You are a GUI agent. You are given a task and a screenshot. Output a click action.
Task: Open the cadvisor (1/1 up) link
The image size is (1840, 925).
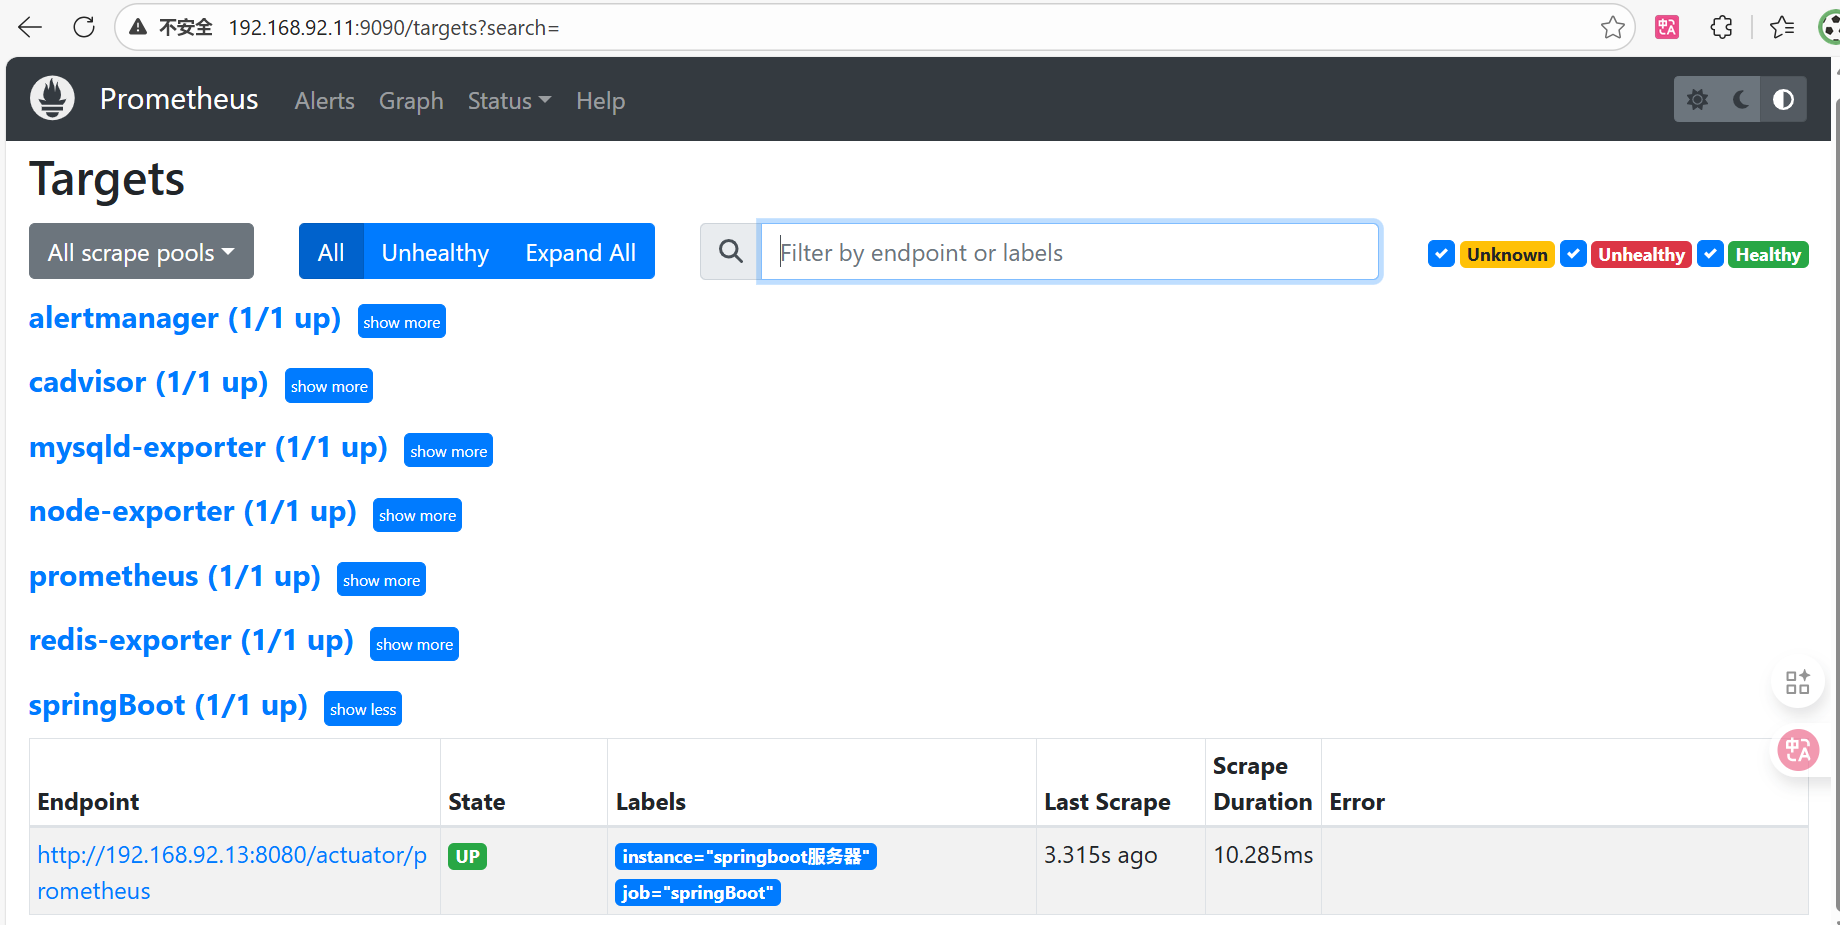click(149, 382)
